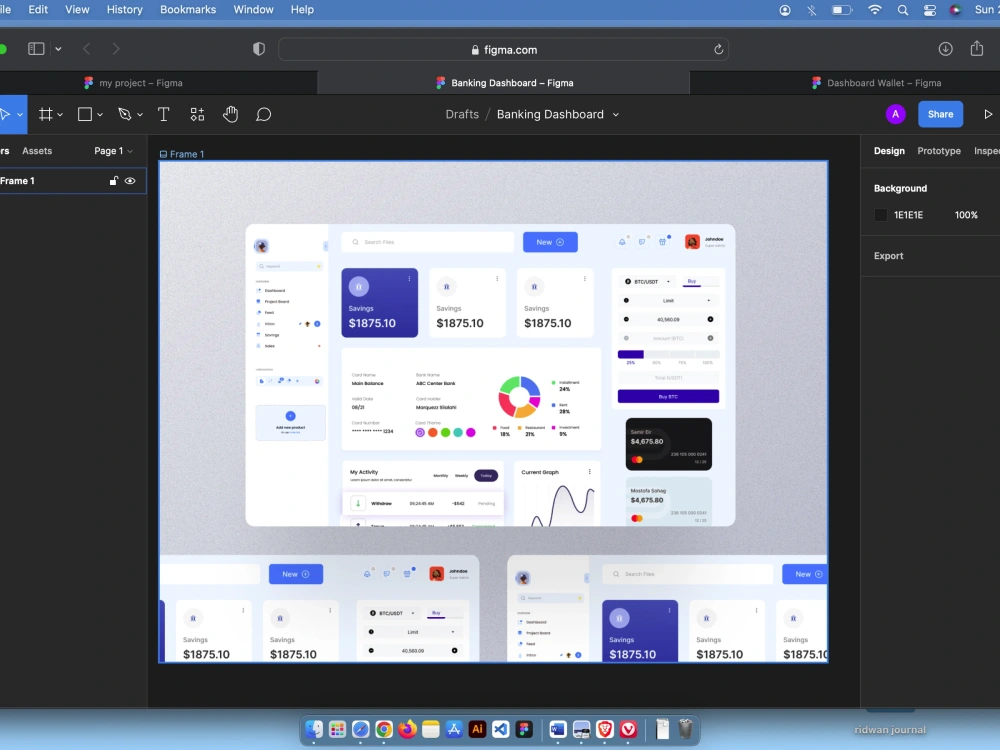This screenshot has width=1000, height=750.
Task: Open the Page 1 dropdown
Action: 112,150
